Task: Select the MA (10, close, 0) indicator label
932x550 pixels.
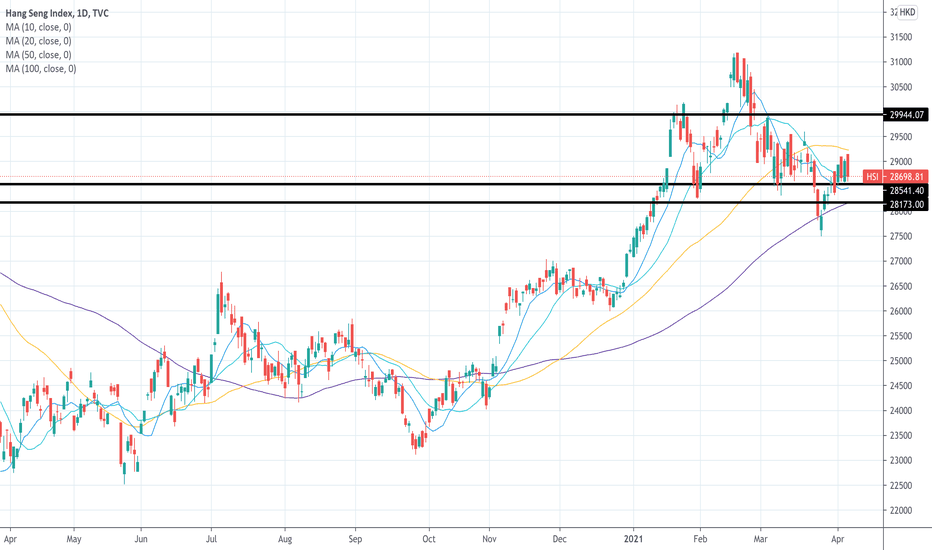Action: click(x=39, y=27)
